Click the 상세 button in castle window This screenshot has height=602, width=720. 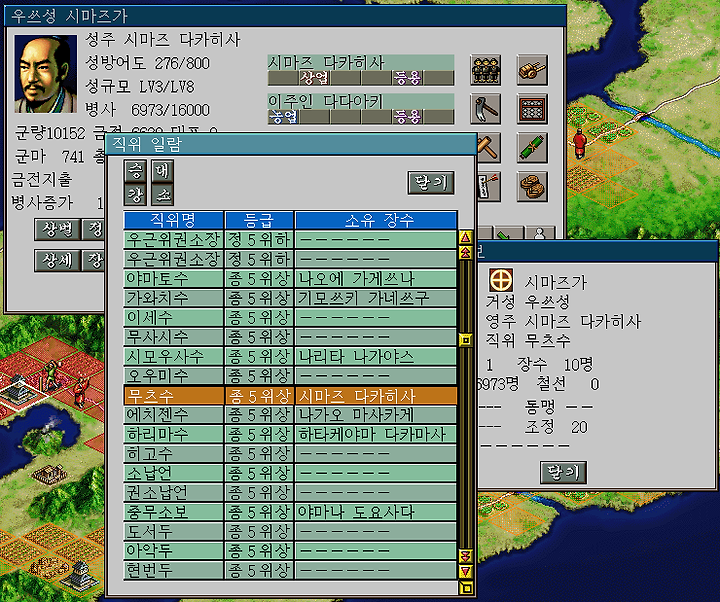point(57,261)
